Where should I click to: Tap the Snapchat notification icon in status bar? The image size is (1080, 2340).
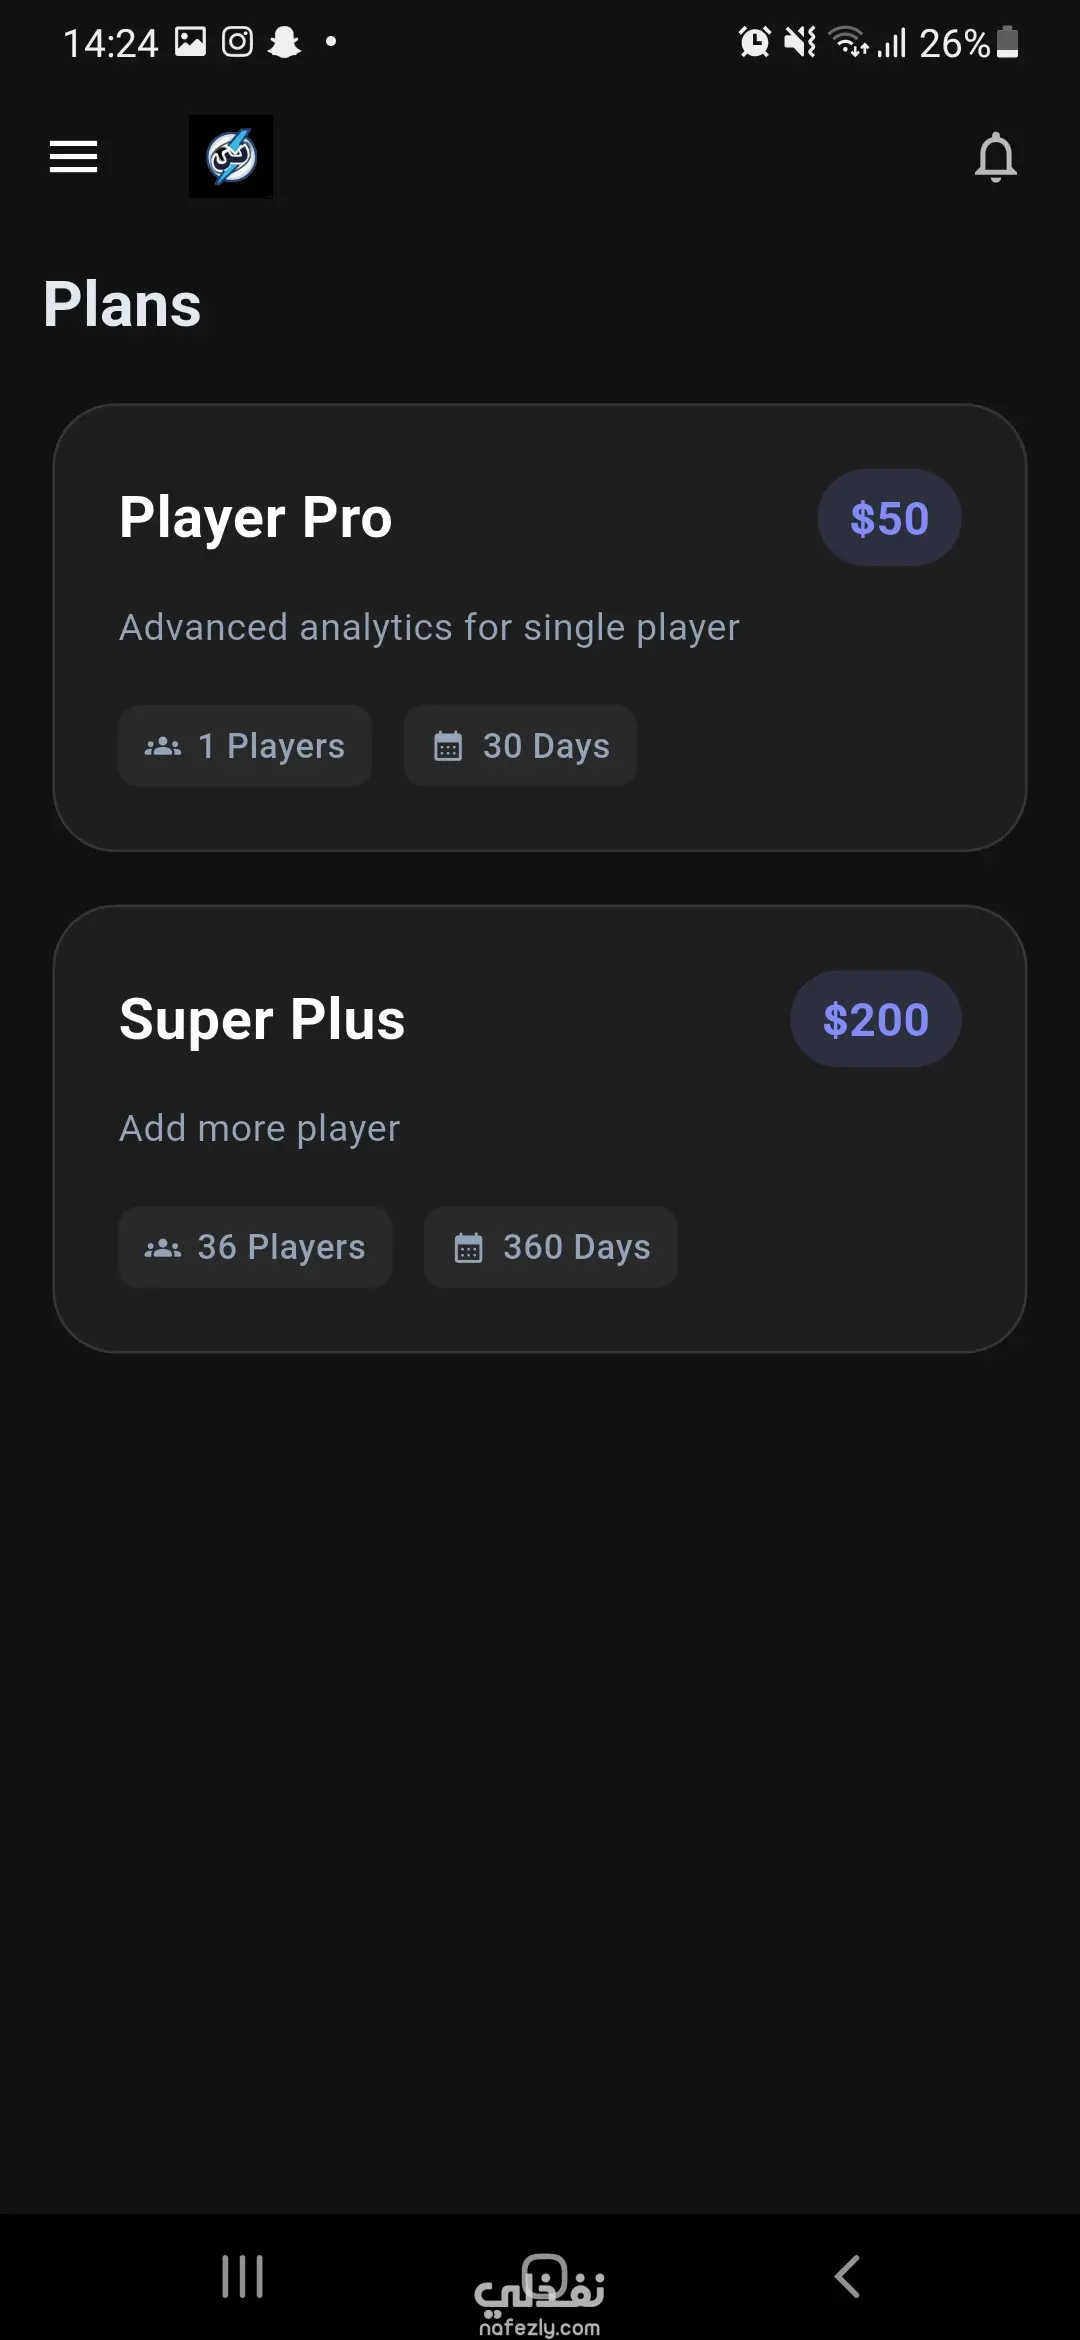click(285, 42)
